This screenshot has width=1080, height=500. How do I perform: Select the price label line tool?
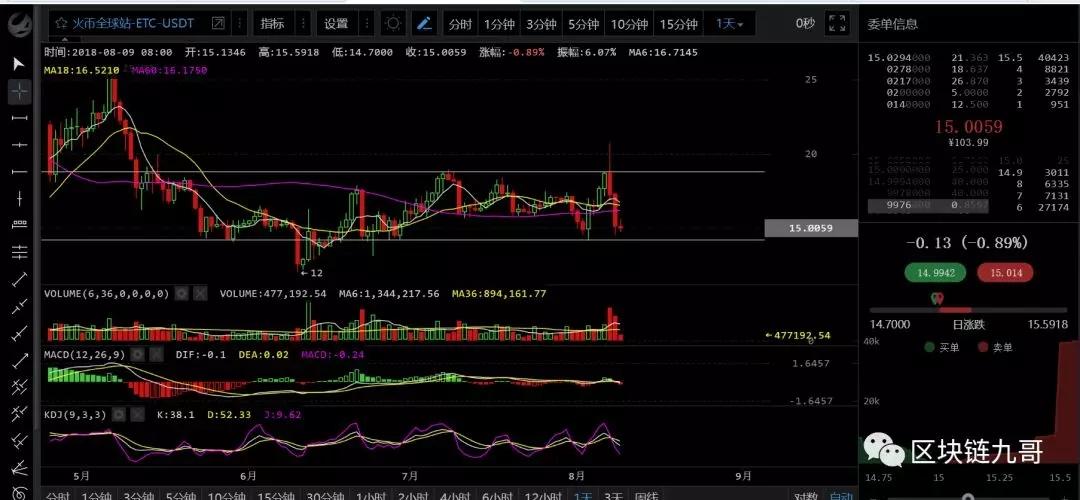point(19,225)
